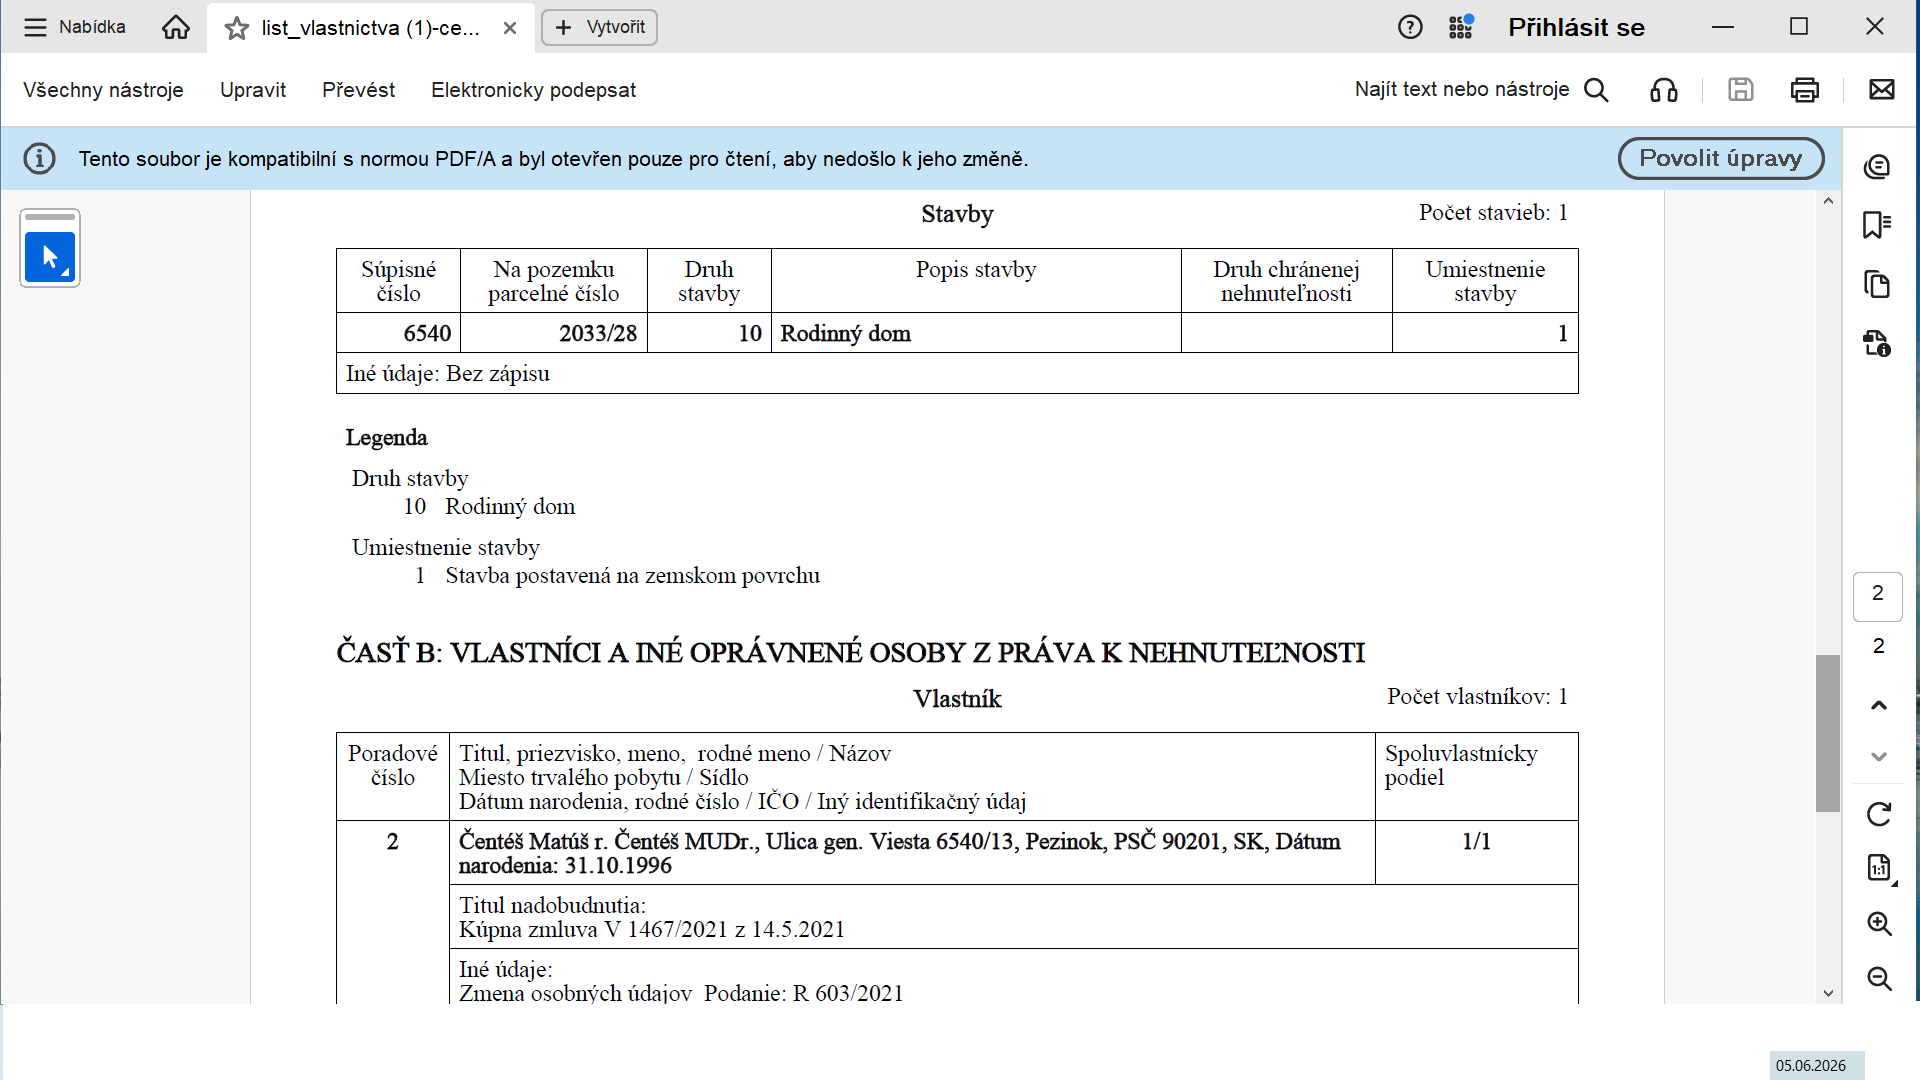The width and height of the screenshot is (1920, 1080).
Task: Click the Rodinný dom table cell
Action: [x=975, y=333]
